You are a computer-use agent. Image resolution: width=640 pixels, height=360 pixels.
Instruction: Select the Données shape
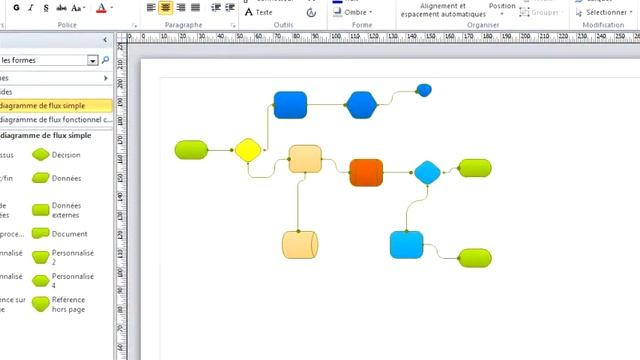(x=56, y=178)
